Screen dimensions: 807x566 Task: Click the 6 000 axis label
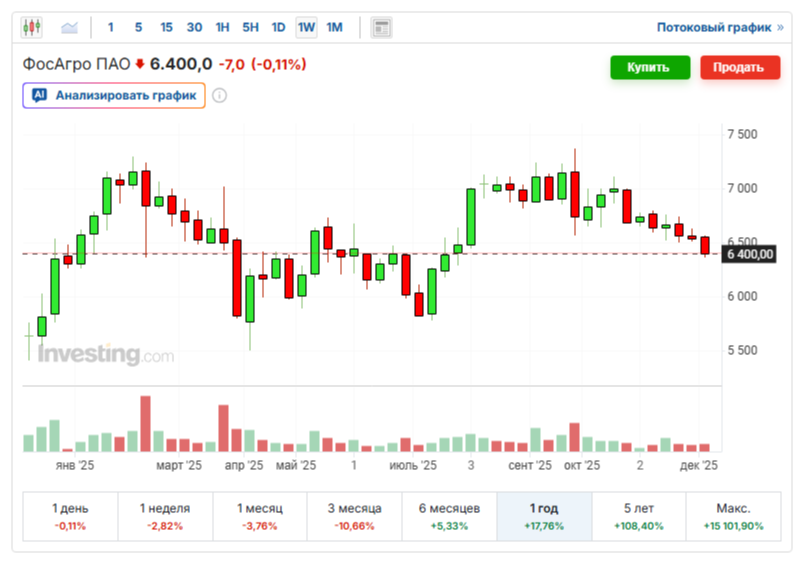click(742, 296)
